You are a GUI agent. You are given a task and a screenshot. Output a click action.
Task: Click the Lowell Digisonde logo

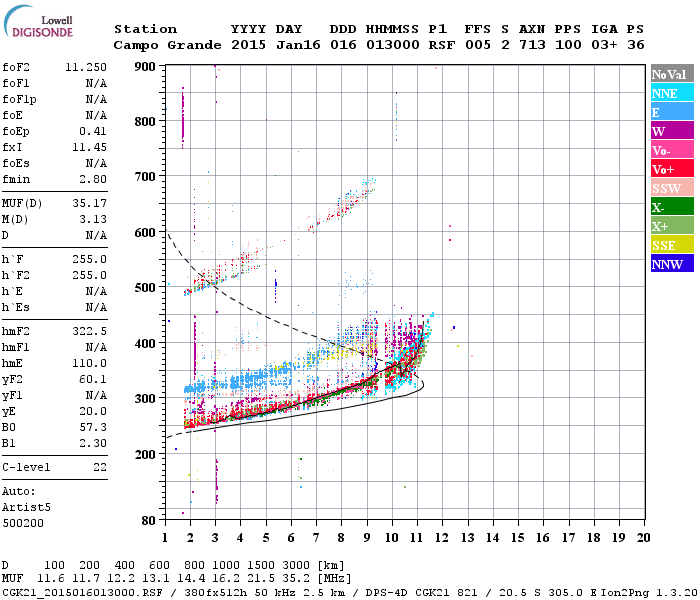click(x=38, y=22)
